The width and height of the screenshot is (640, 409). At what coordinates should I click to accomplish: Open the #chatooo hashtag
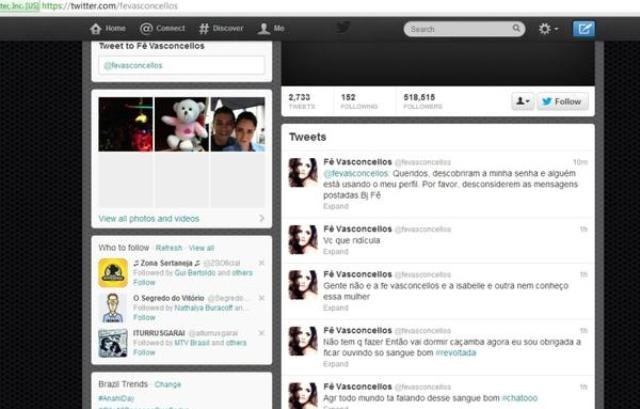[520, 398]
